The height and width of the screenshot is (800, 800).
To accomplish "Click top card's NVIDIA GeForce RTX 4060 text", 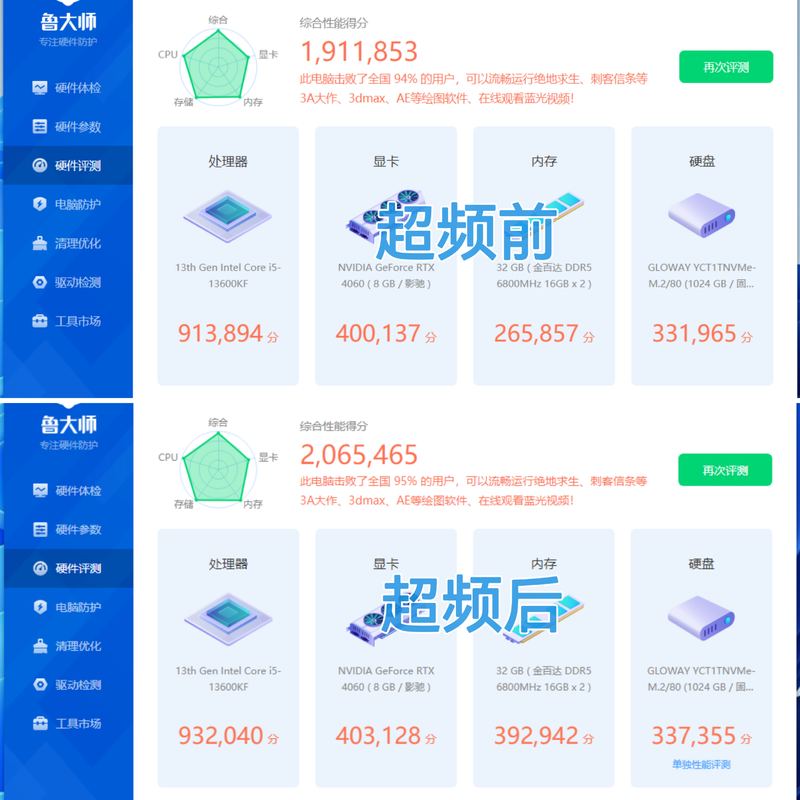I will click(386, 276).
